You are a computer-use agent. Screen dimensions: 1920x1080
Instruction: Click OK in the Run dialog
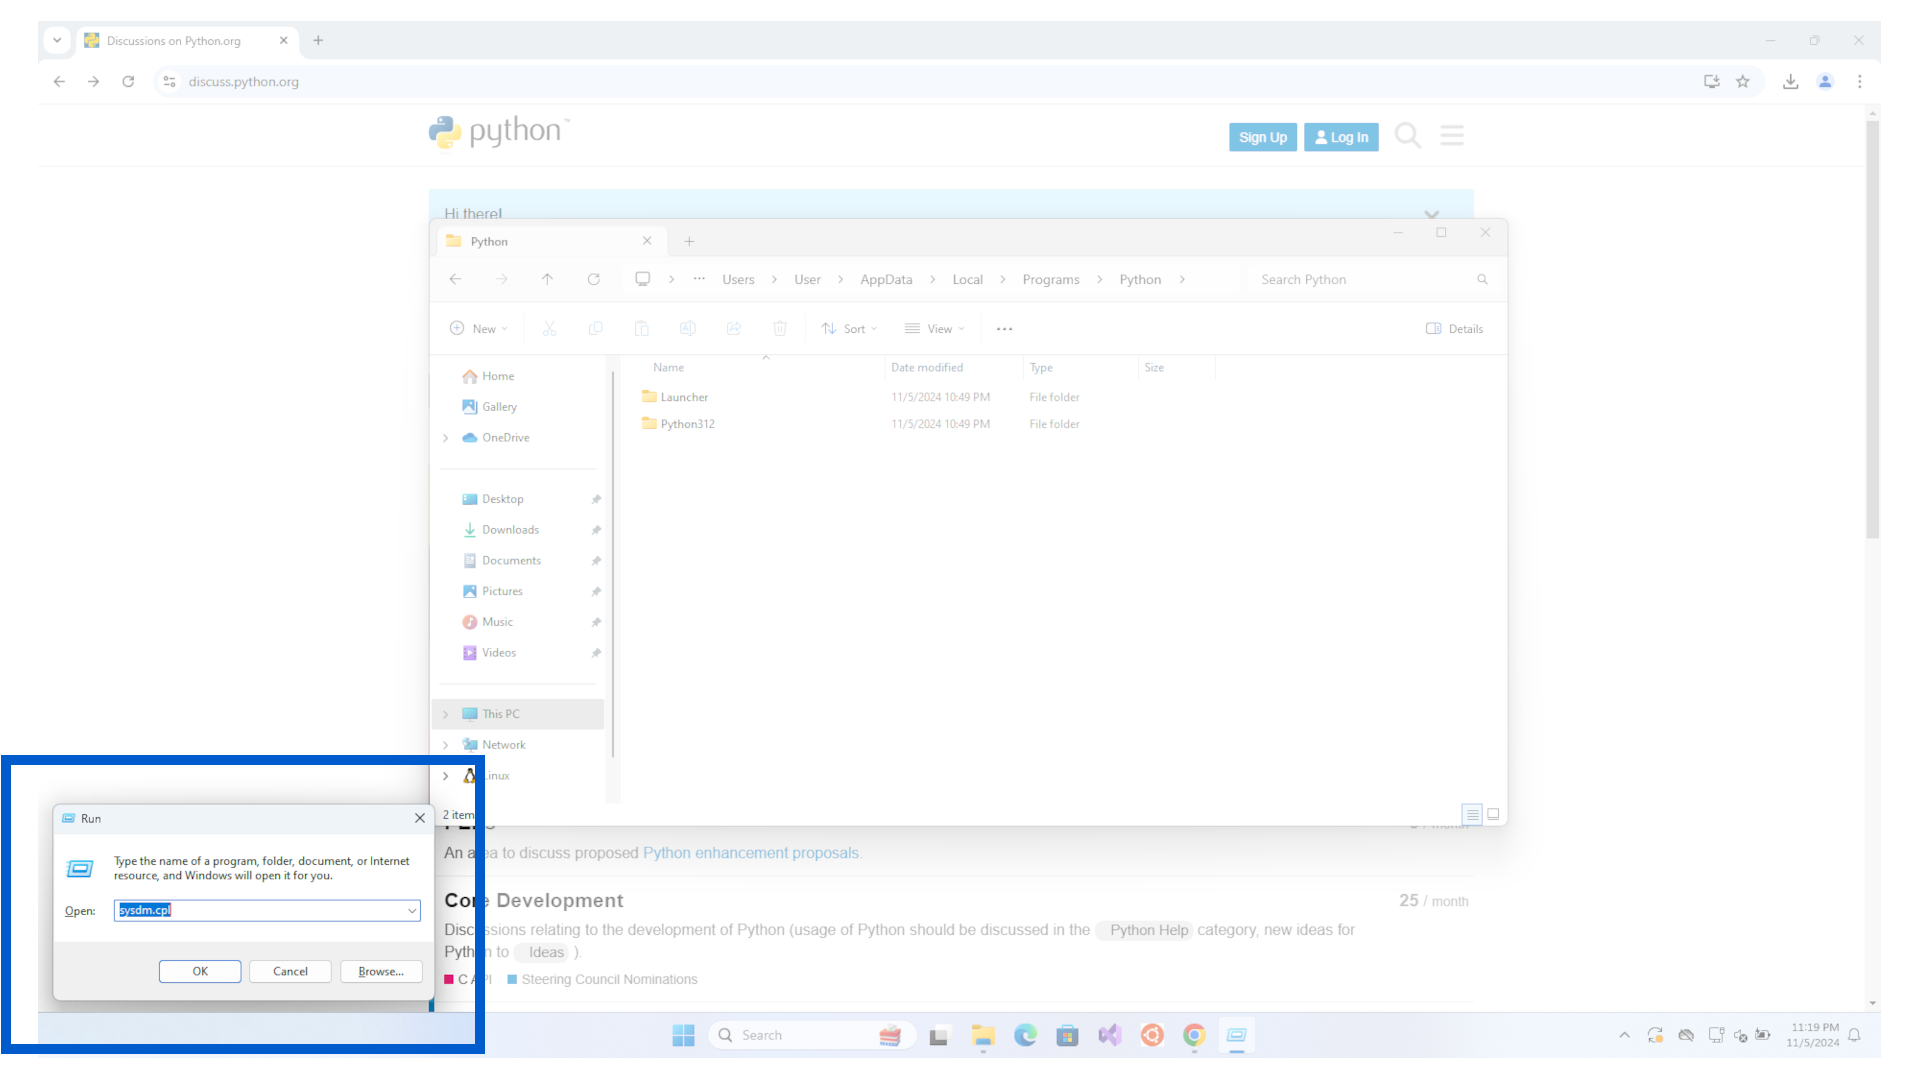(200, 971)
